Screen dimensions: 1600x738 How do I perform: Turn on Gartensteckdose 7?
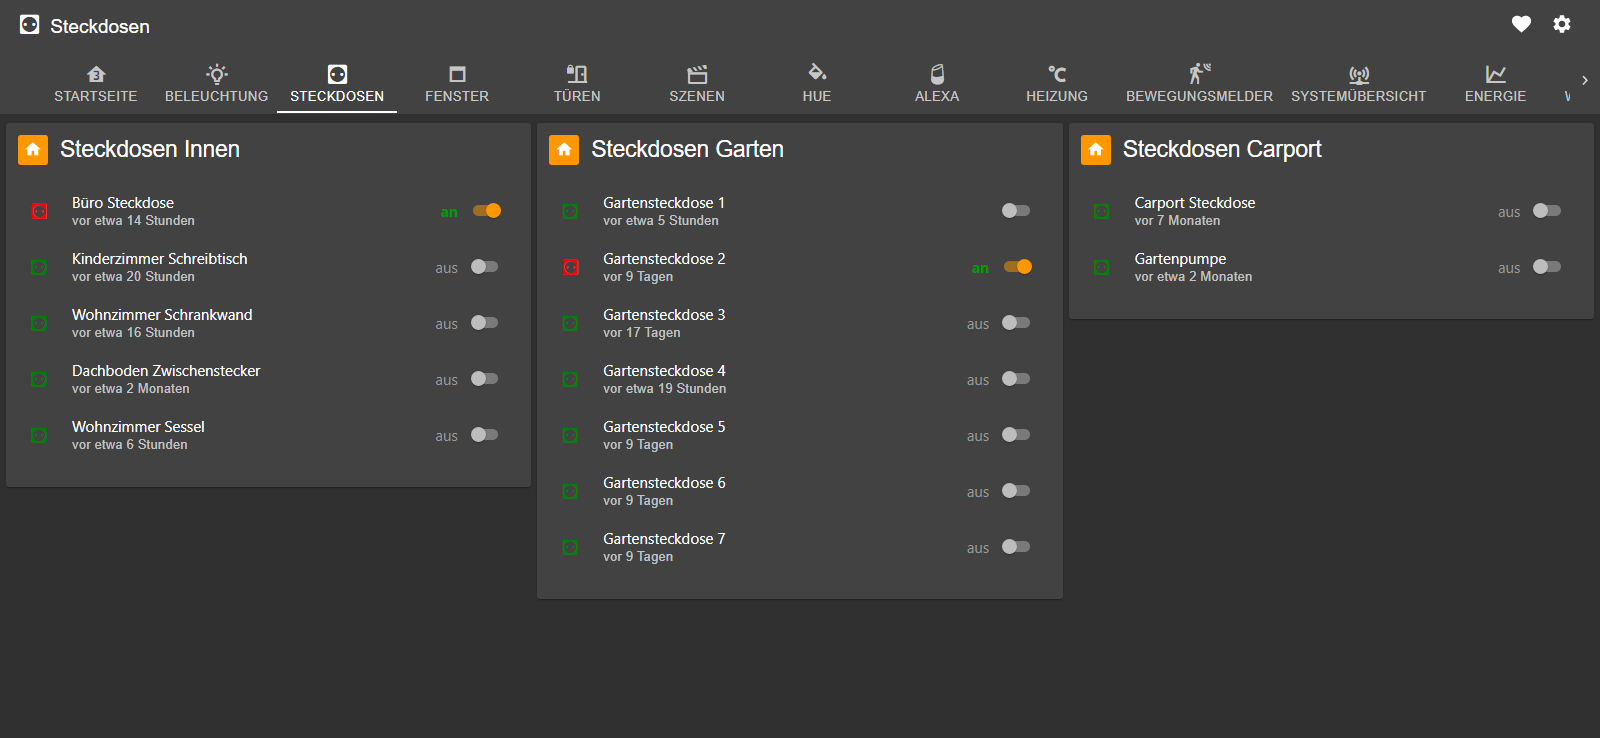1016,546
